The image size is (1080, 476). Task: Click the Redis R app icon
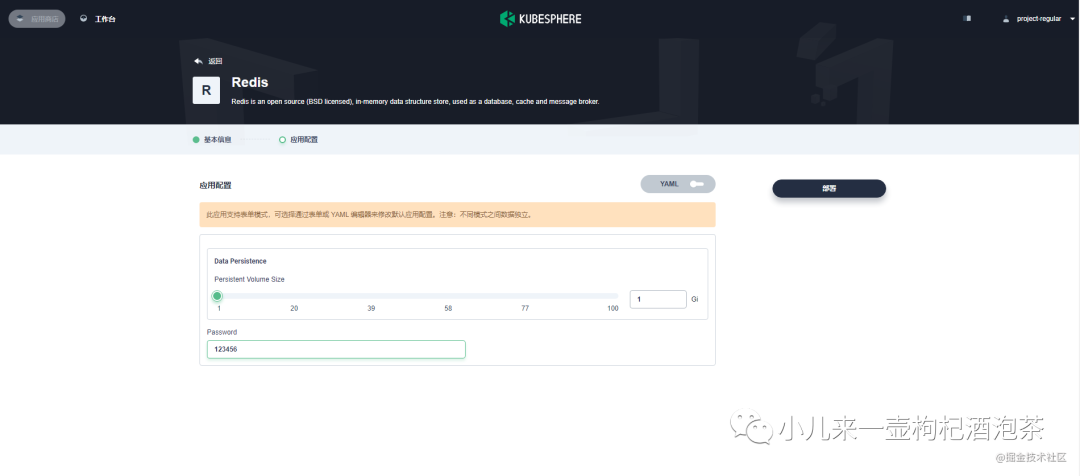[206, 90]
